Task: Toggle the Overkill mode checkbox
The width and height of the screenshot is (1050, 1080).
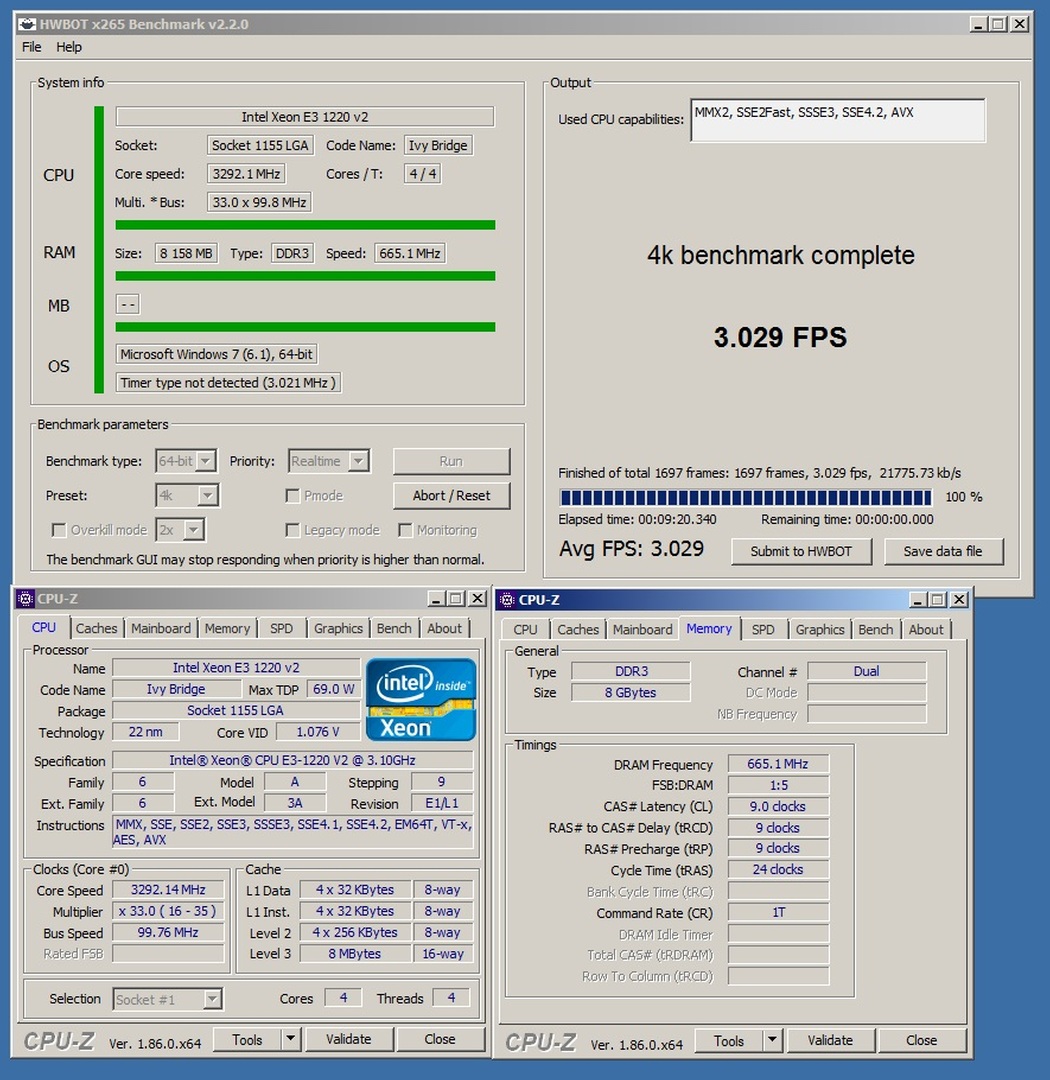Action: coord(59,530)
